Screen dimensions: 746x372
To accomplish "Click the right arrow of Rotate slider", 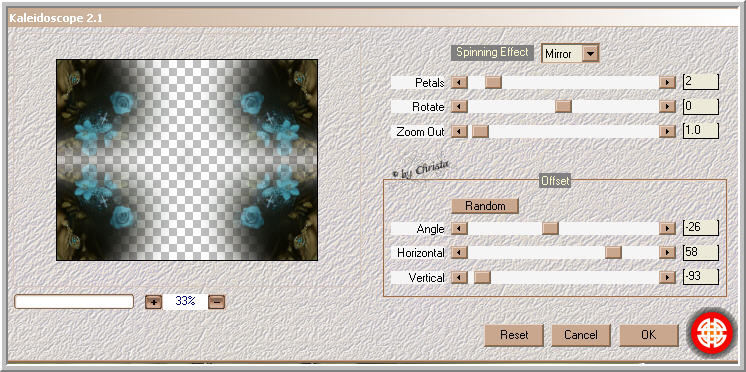I will [x=667, y=107].
